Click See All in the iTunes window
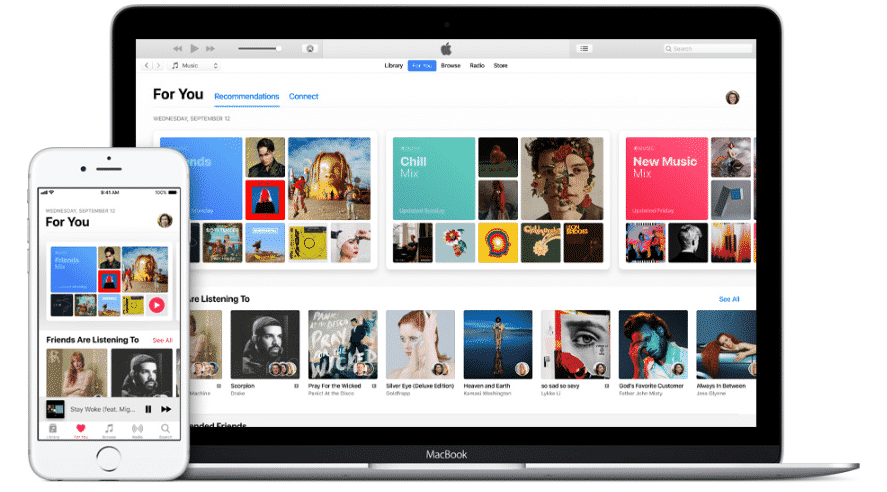Image resolution: width=887 pixels, height=492 pixels. [729, 299]
